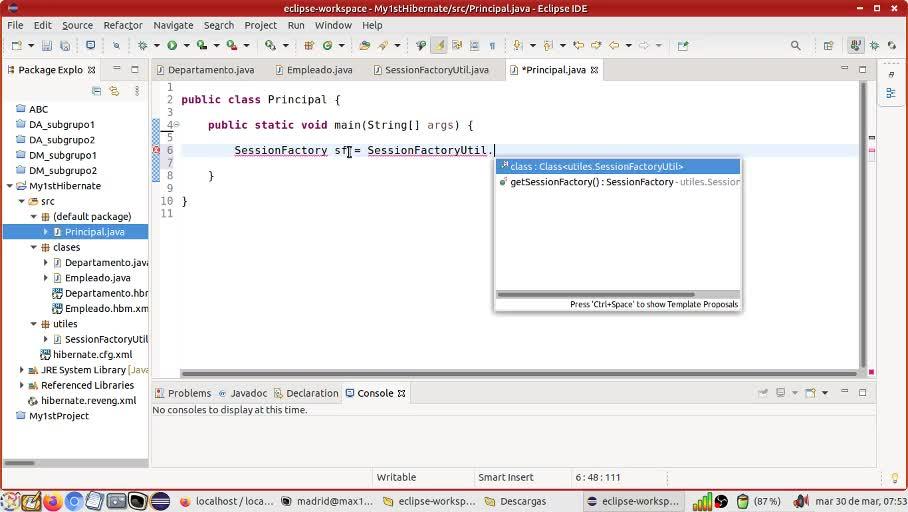Click the Open Console dropdown icon
The width and height of the screenshot is (908, 512).
(x=825, y=393)
